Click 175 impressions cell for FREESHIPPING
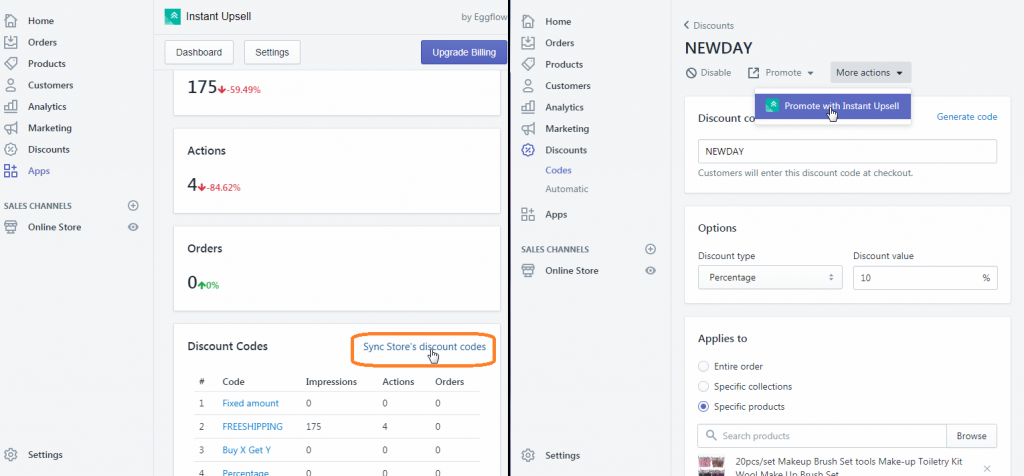Image resolution: width=1024 pixels, height=476 pixels. pos(313,426)
